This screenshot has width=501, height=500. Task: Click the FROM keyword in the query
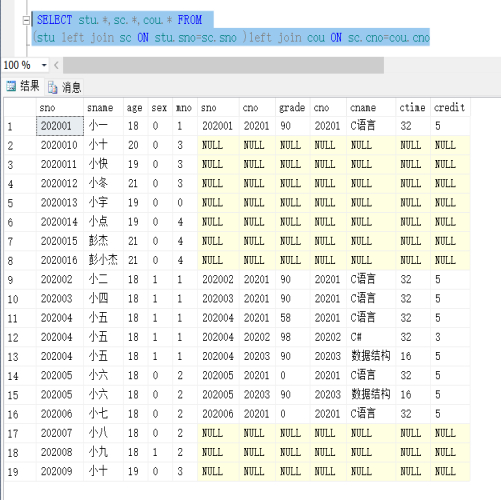(189, 20)
